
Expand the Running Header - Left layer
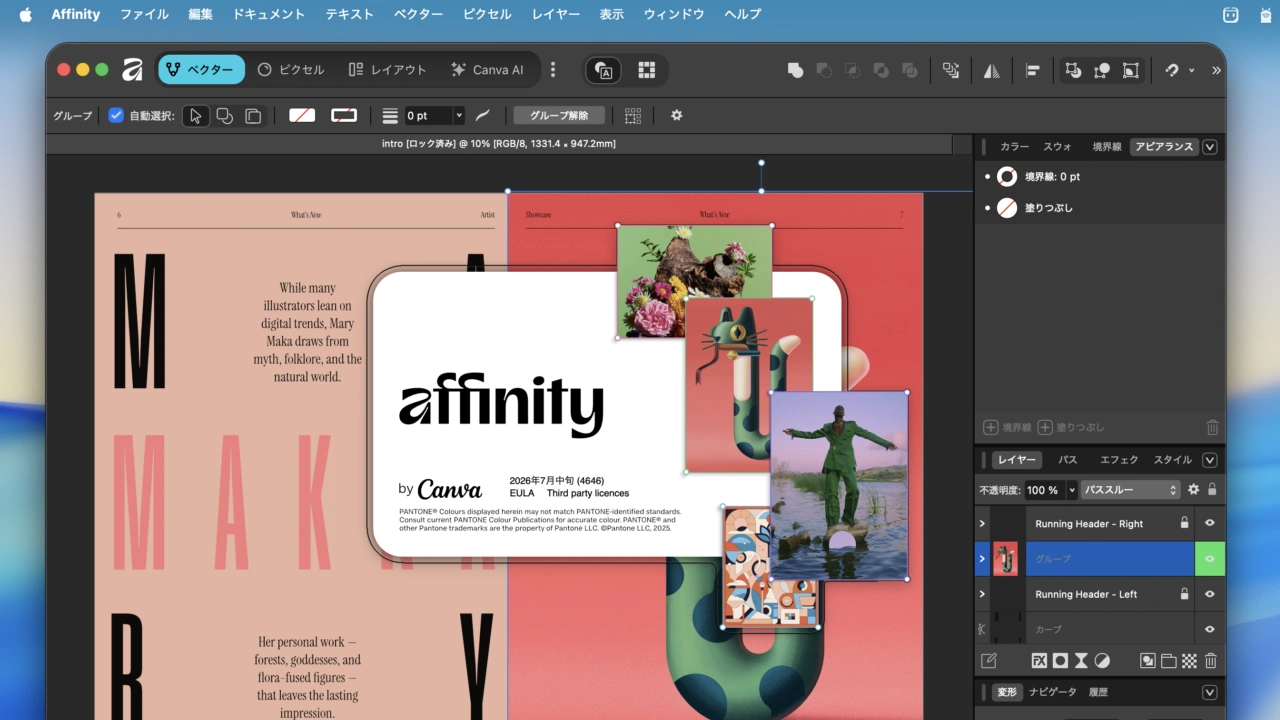click(x=982, y=594)
